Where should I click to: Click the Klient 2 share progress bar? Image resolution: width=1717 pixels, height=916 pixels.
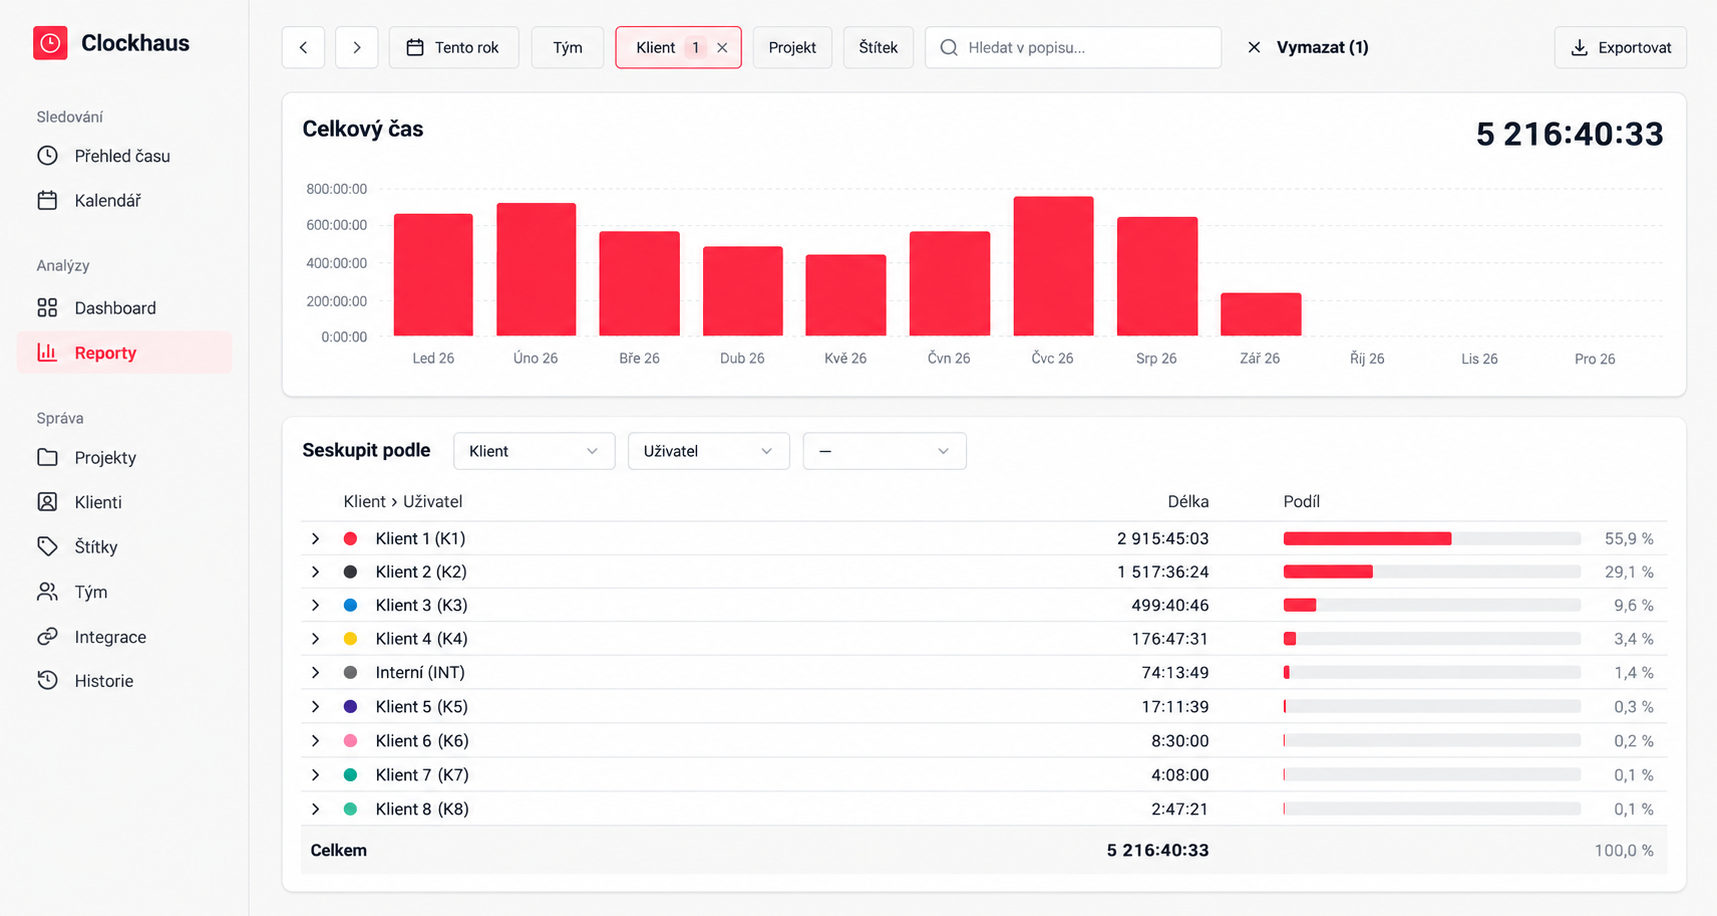[1432, 572]
